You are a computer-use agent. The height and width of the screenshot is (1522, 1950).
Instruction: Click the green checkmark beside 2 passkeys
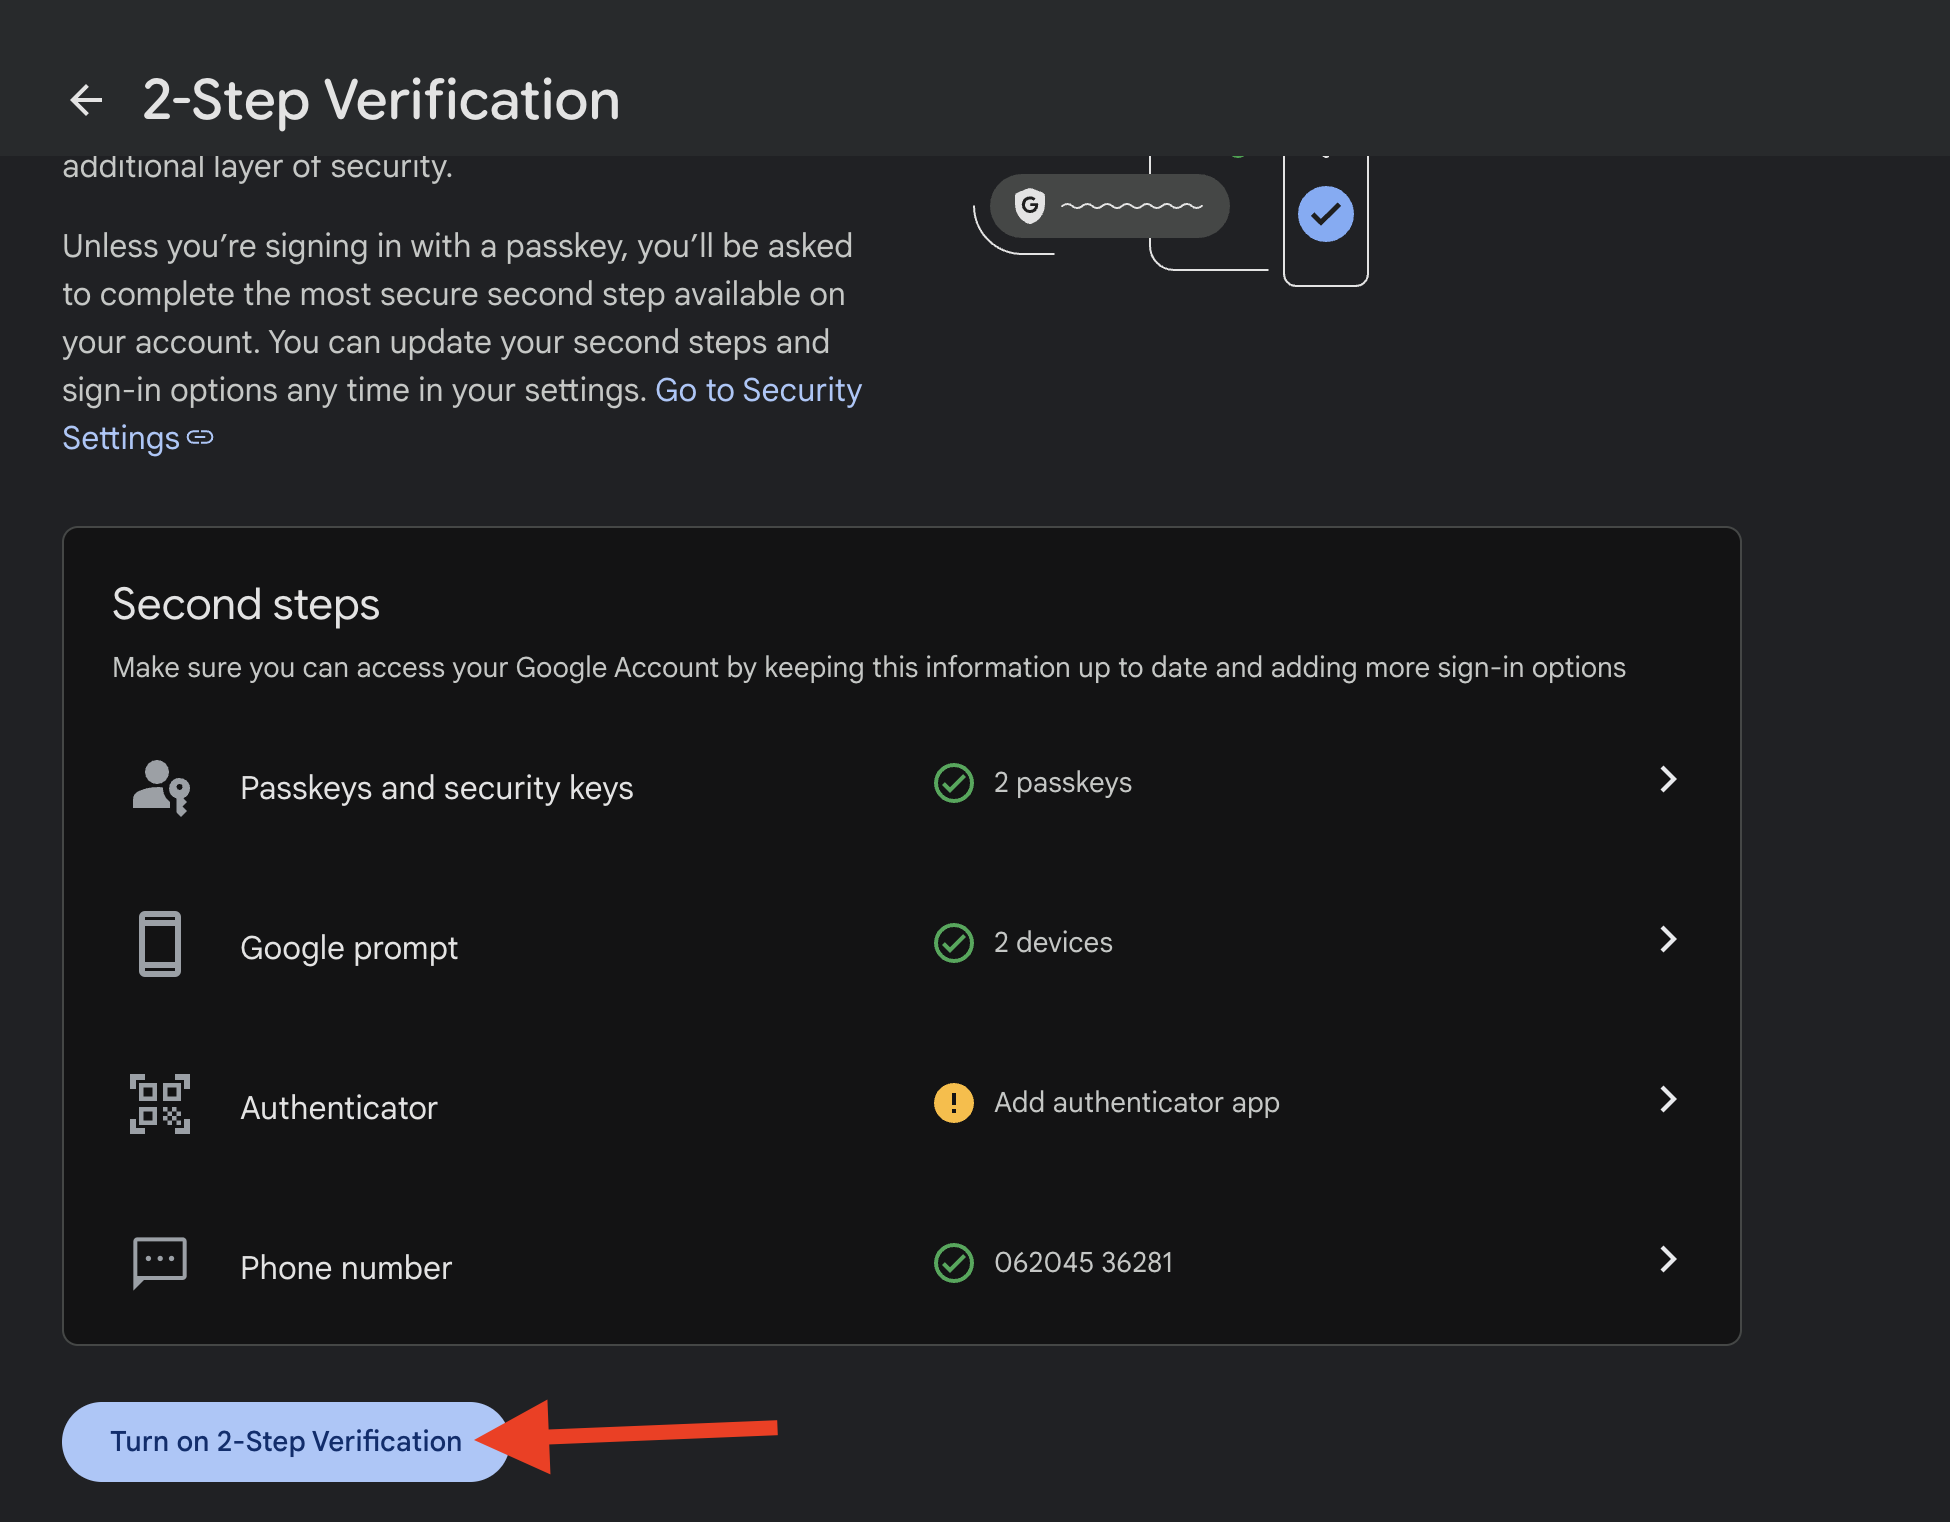954,783
